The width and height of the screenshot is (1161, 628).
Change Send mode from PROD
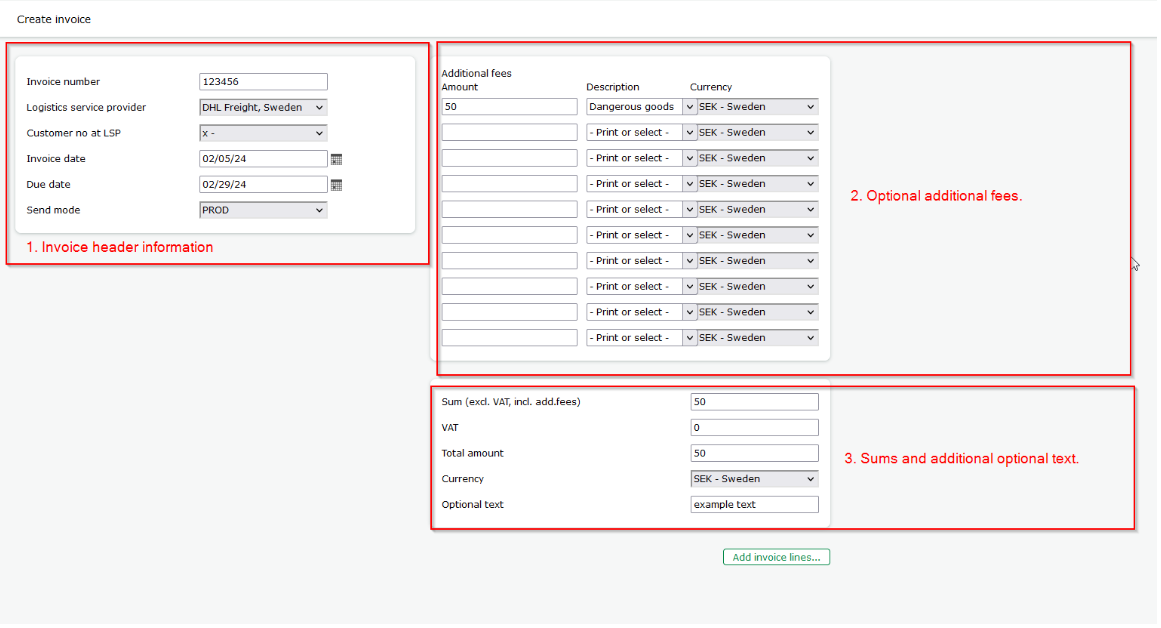tap(263, 210)
